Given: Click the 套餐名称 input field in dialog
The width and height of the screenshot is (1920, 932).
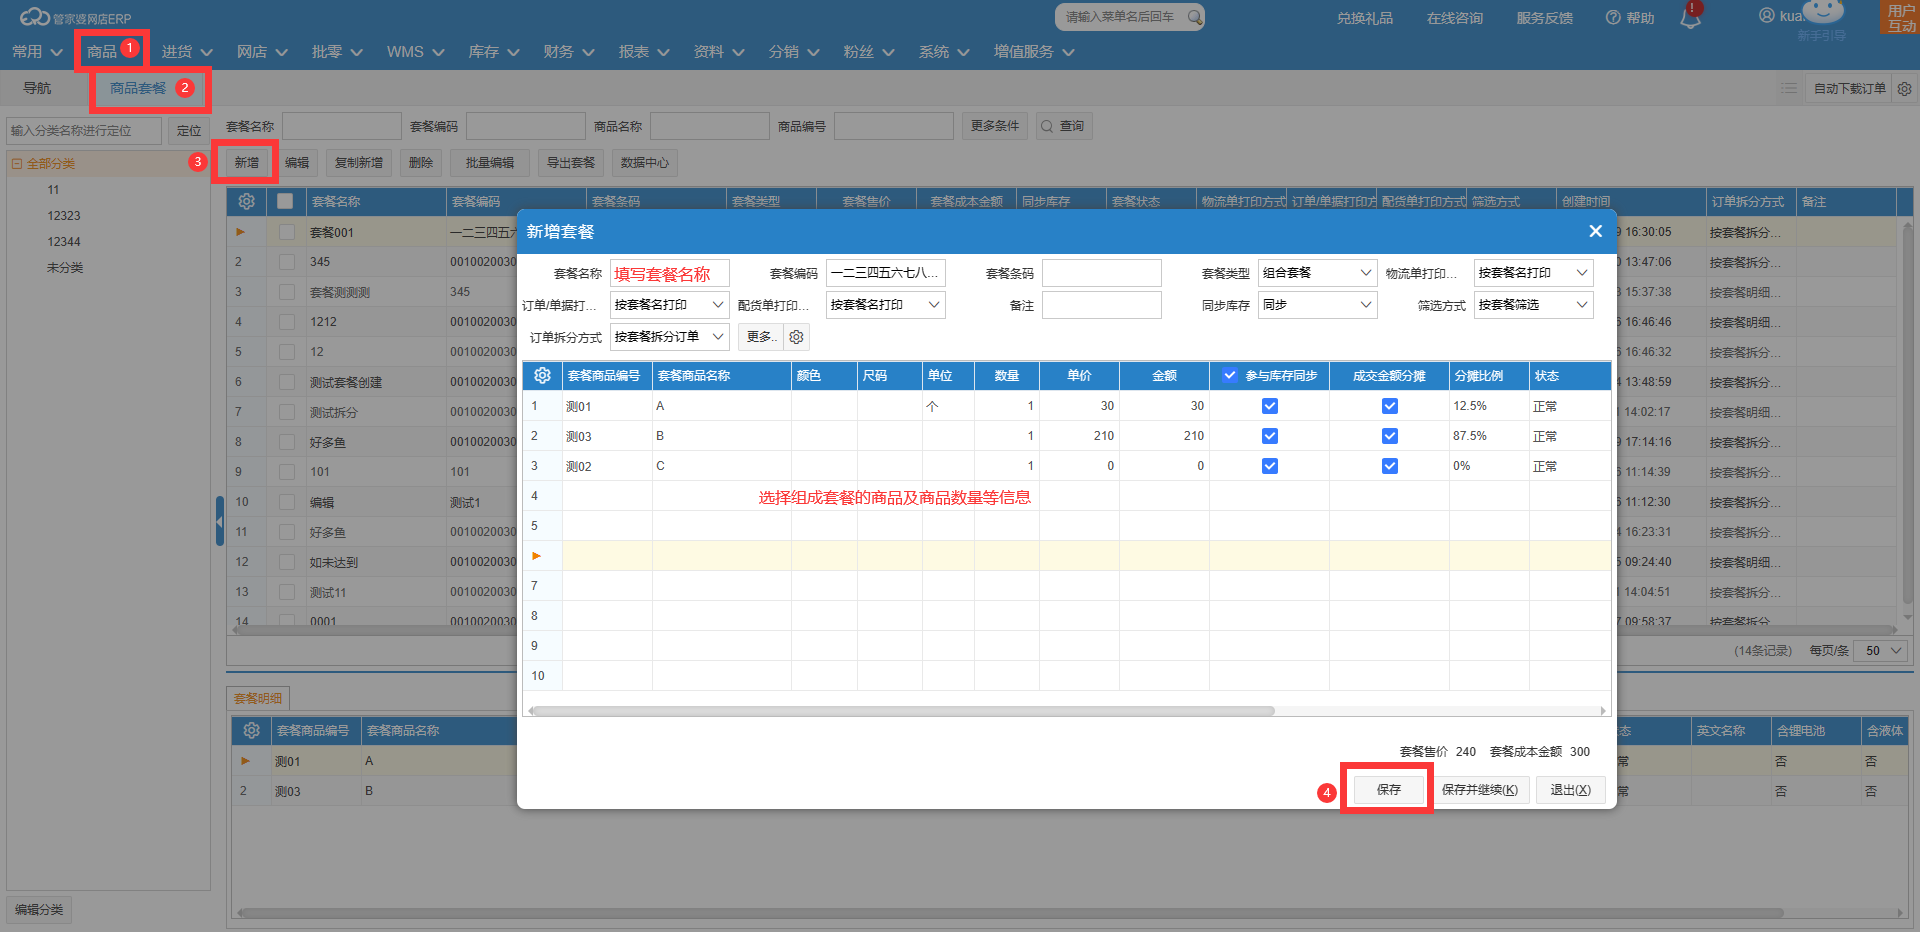Looking at the screenshot, I should click(669, 274).
